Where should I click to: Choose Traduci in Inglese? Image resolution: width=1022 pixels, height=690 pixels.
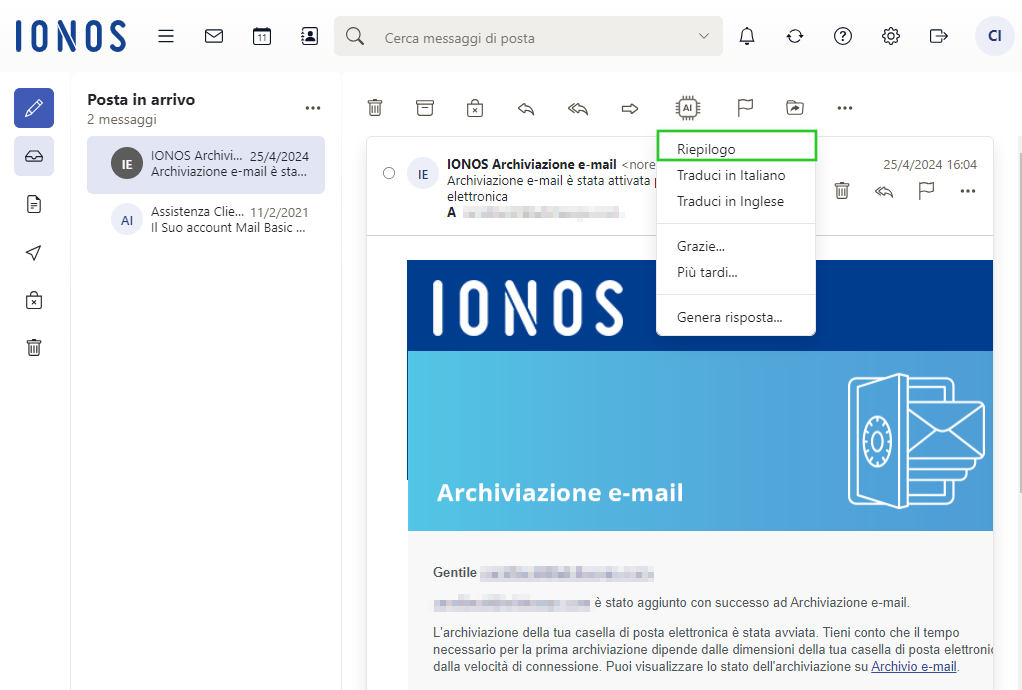click(x=737, y=201)
